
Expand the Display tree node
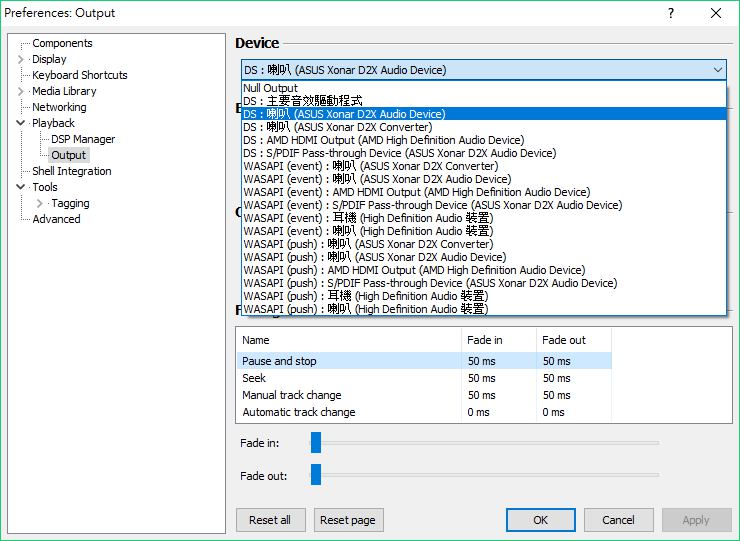(x=20, y=59)
